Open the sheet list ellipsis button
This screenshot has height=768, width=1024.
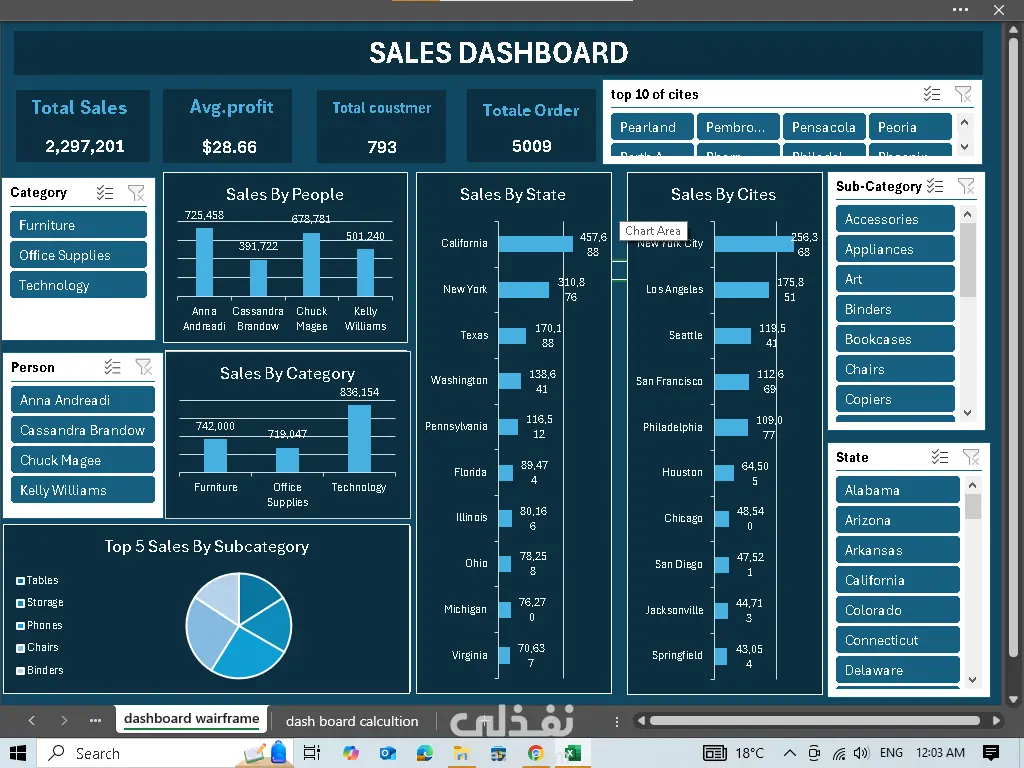pos(95,720)
